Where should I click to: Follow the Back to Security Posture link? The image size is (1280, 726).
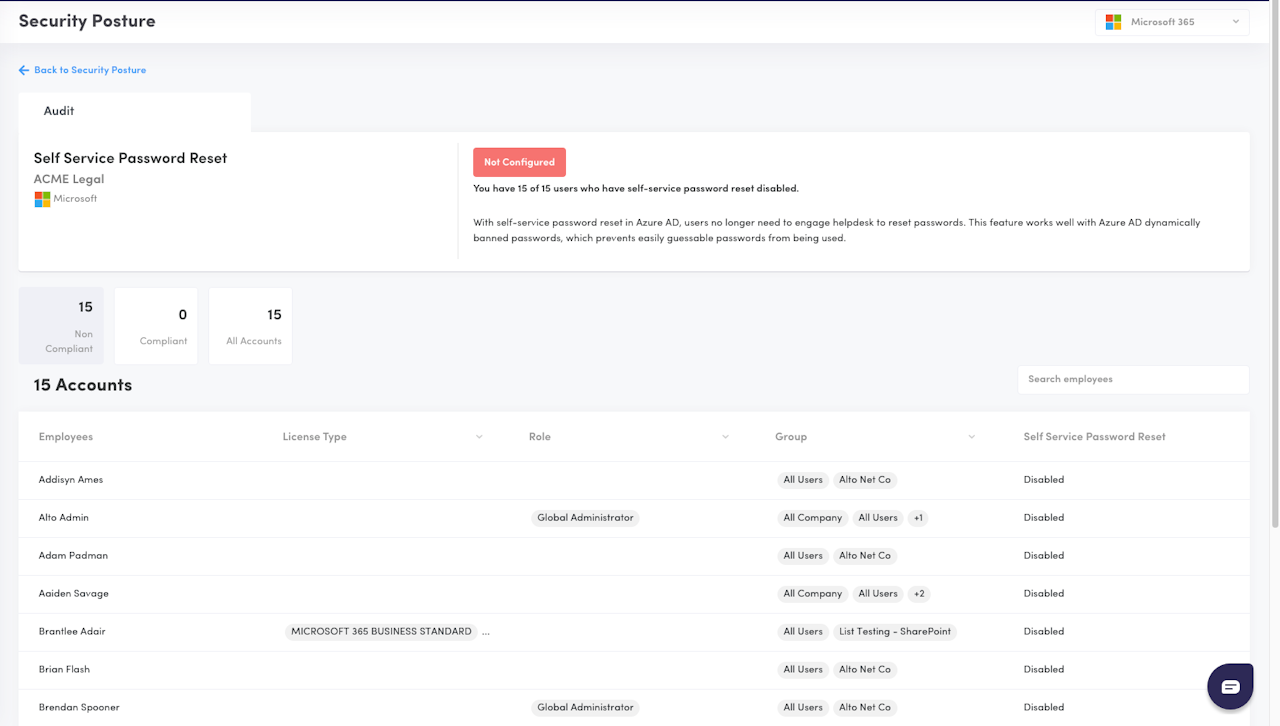click(x=90, y=70)
